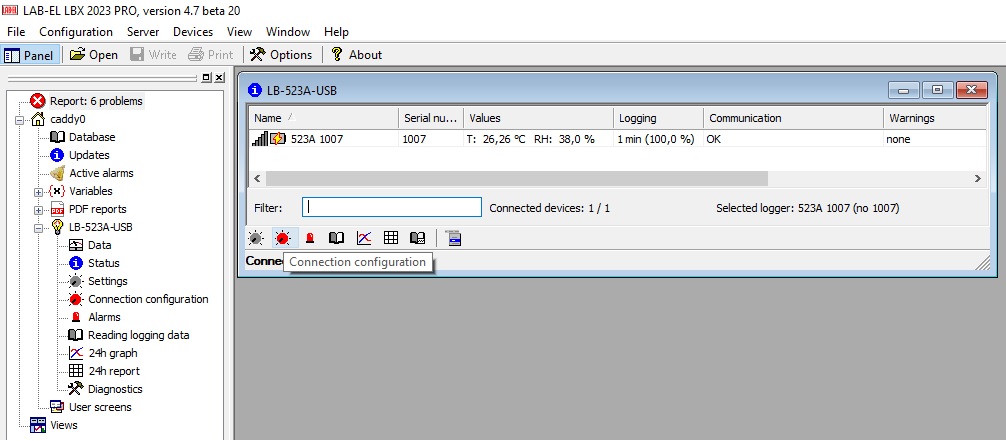This screenshot has width=1006, height=441.
Task: Click the horizontal scrollbar thumb in device list
Action: click(516, 178)
